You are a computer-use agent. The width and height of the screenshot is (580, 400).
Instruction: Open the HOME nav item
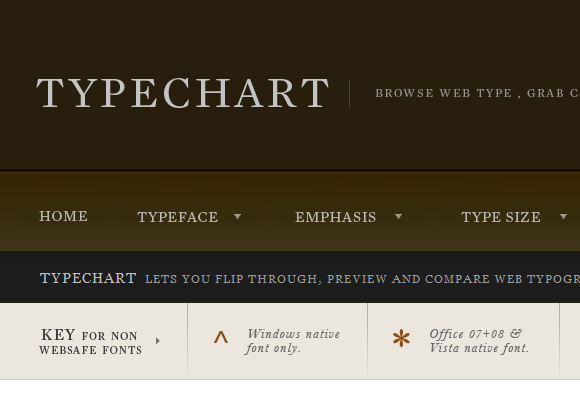click(64, 216)
